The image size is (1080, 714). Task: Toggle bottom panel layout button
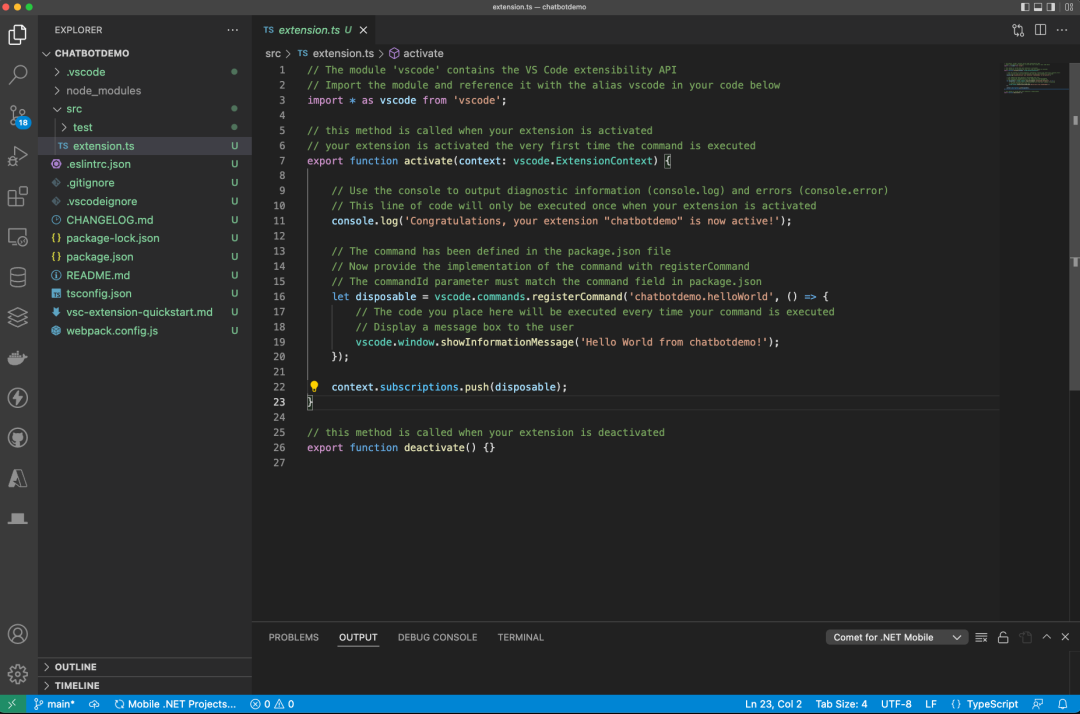point(1038,7)
